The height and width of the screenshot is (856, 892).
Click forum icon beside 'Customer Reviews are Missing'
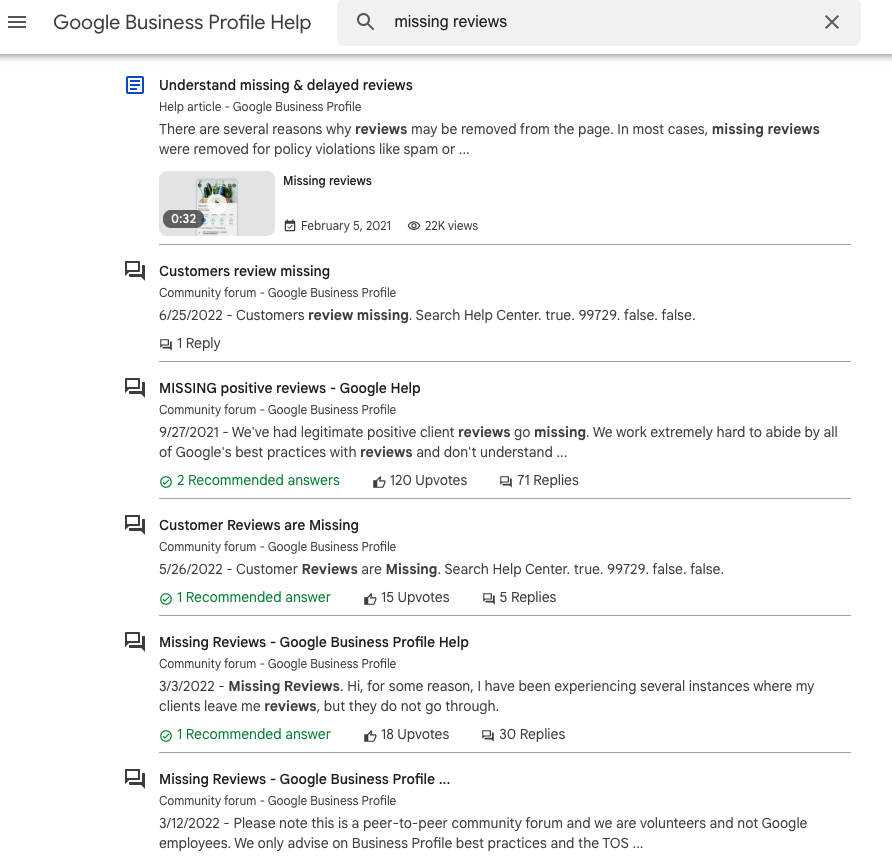(x=135, y=524)
